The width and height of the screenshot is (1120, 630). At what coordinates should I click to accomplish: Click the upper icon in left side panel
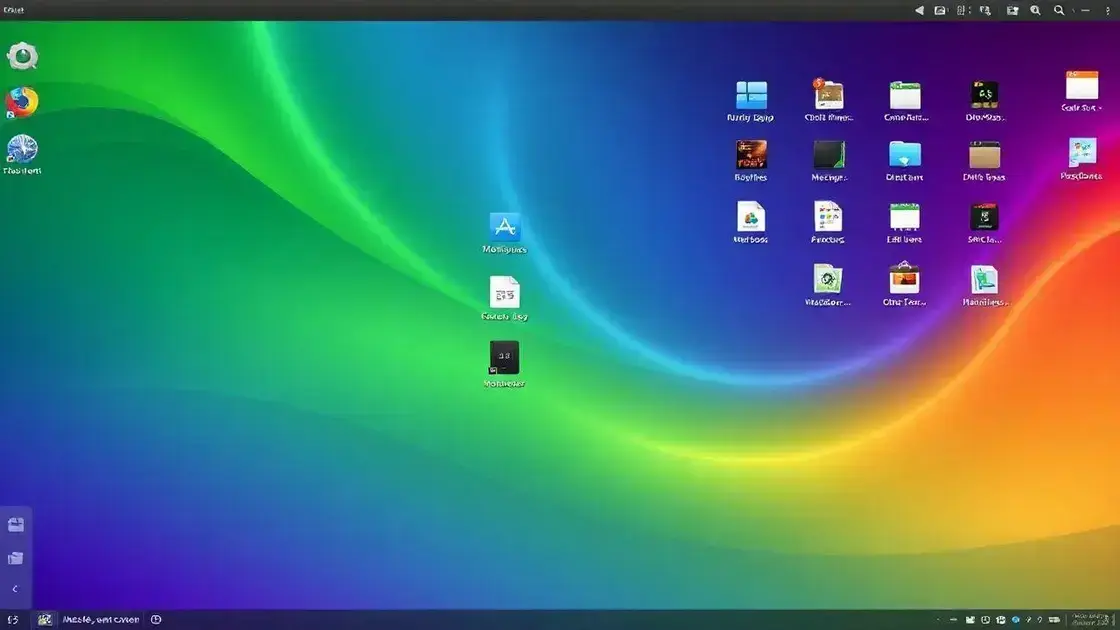(x=16, y=525)
